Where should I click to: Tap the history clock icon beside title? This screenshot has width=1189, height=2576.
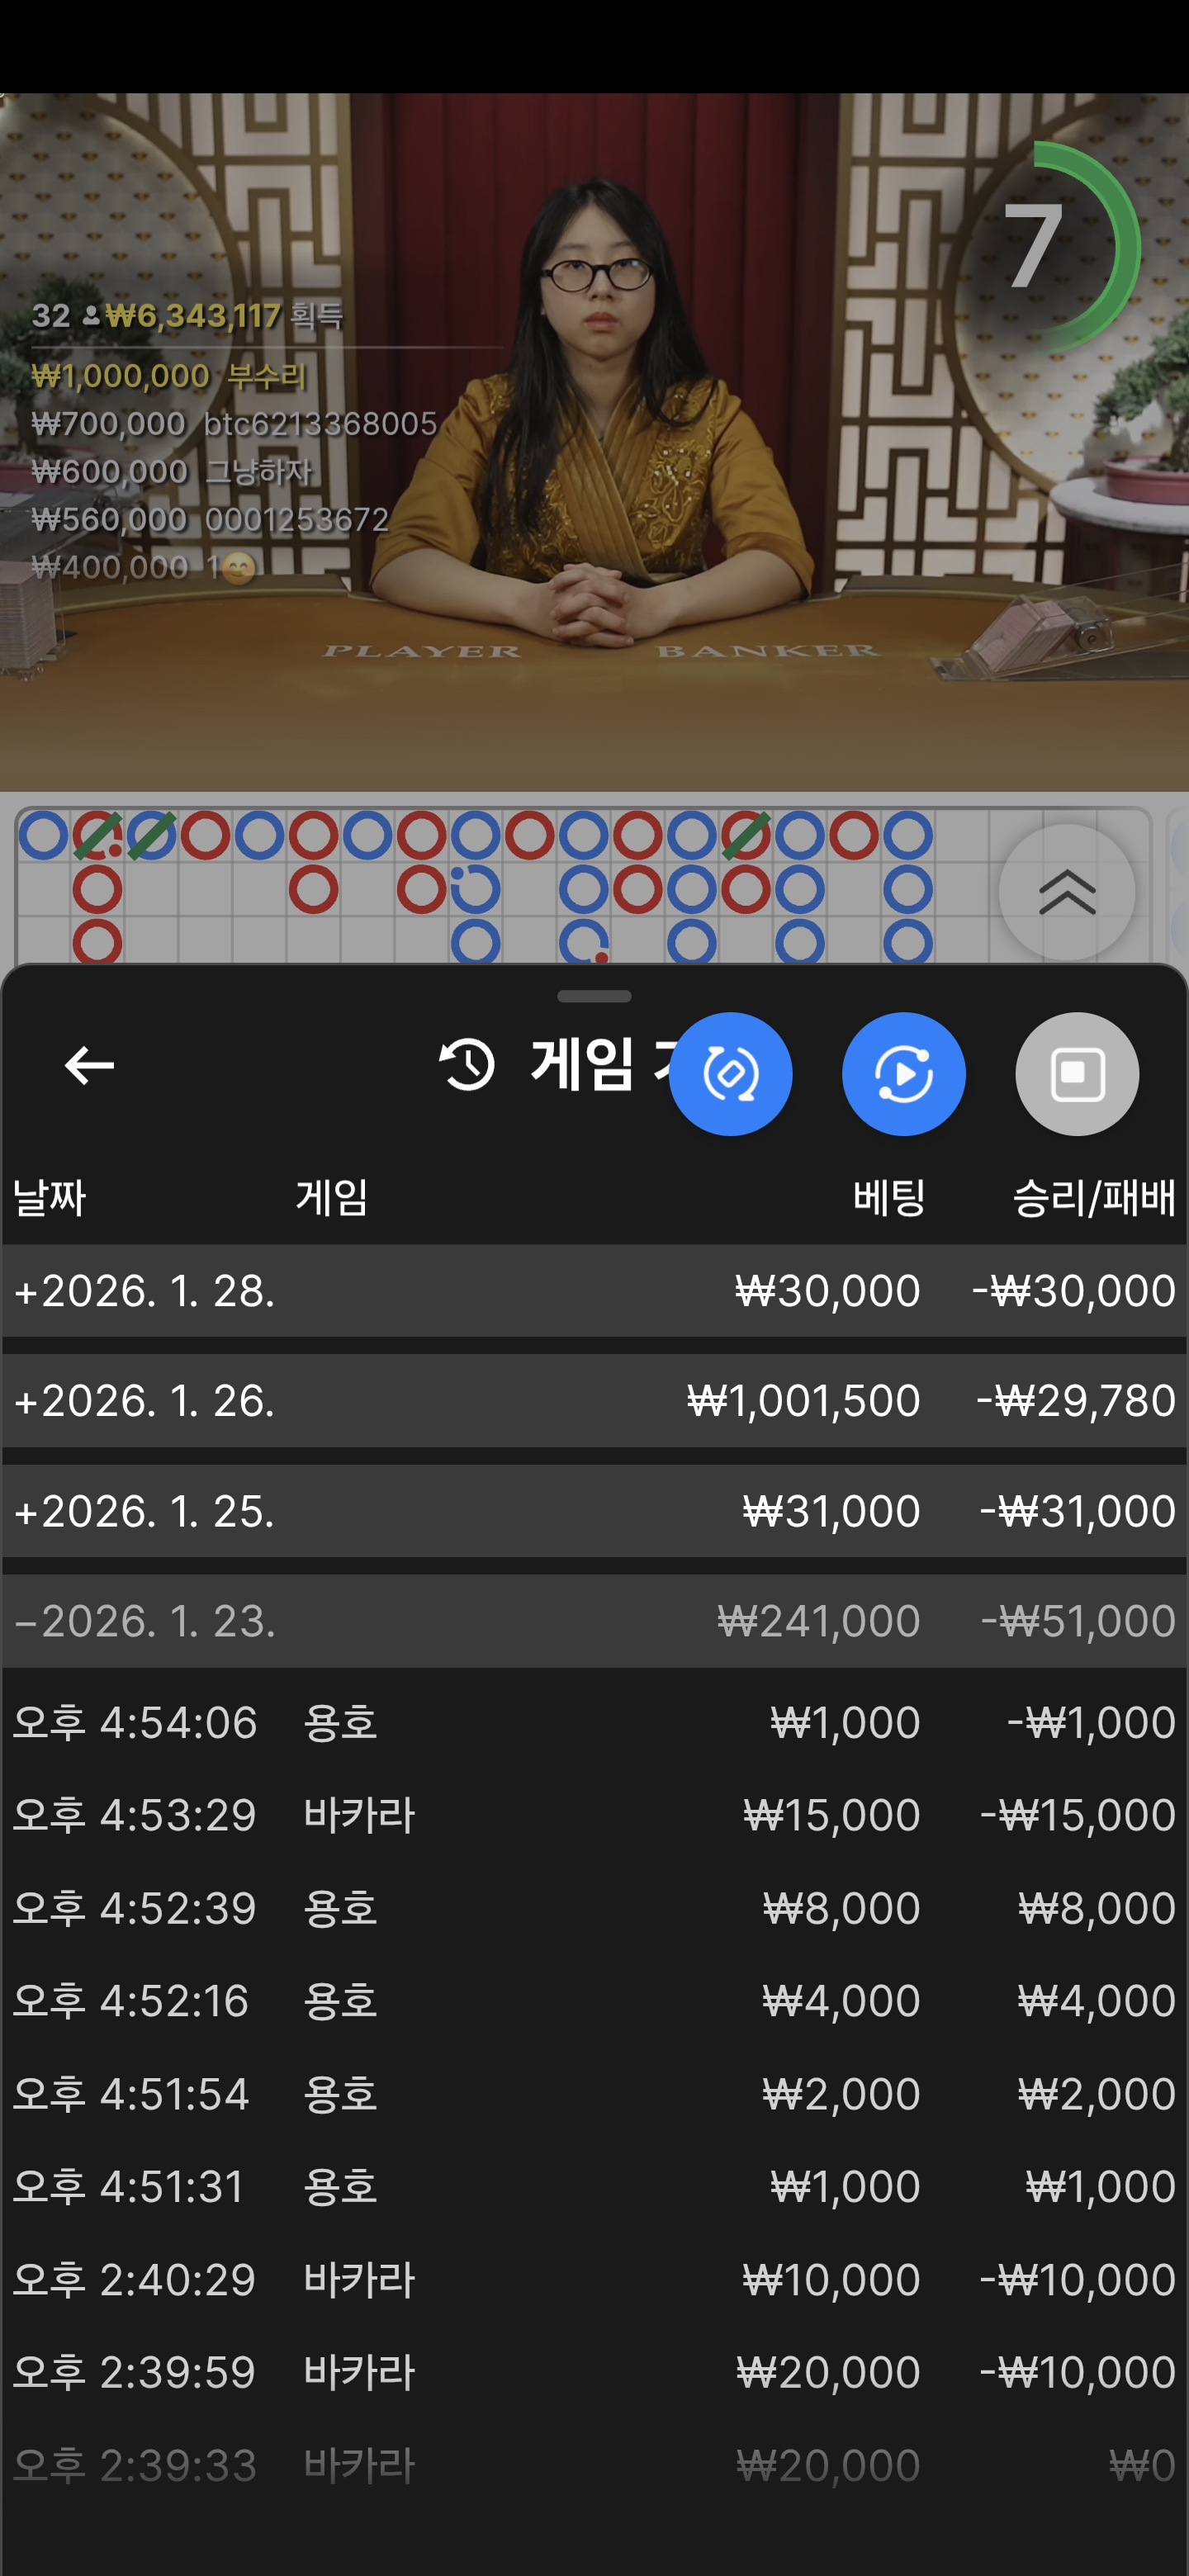click(467, 1064)
